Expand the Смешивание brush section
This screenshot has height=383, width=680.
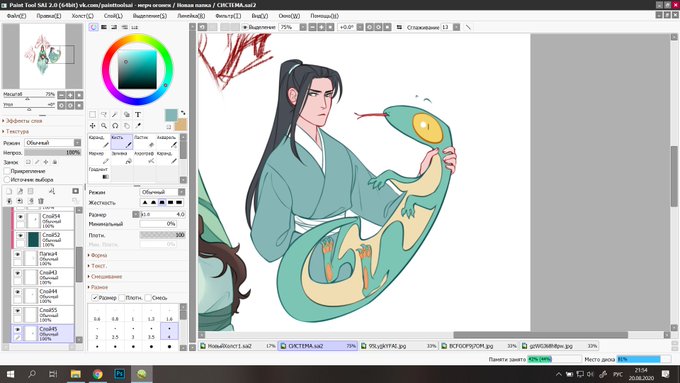(105, 276)
